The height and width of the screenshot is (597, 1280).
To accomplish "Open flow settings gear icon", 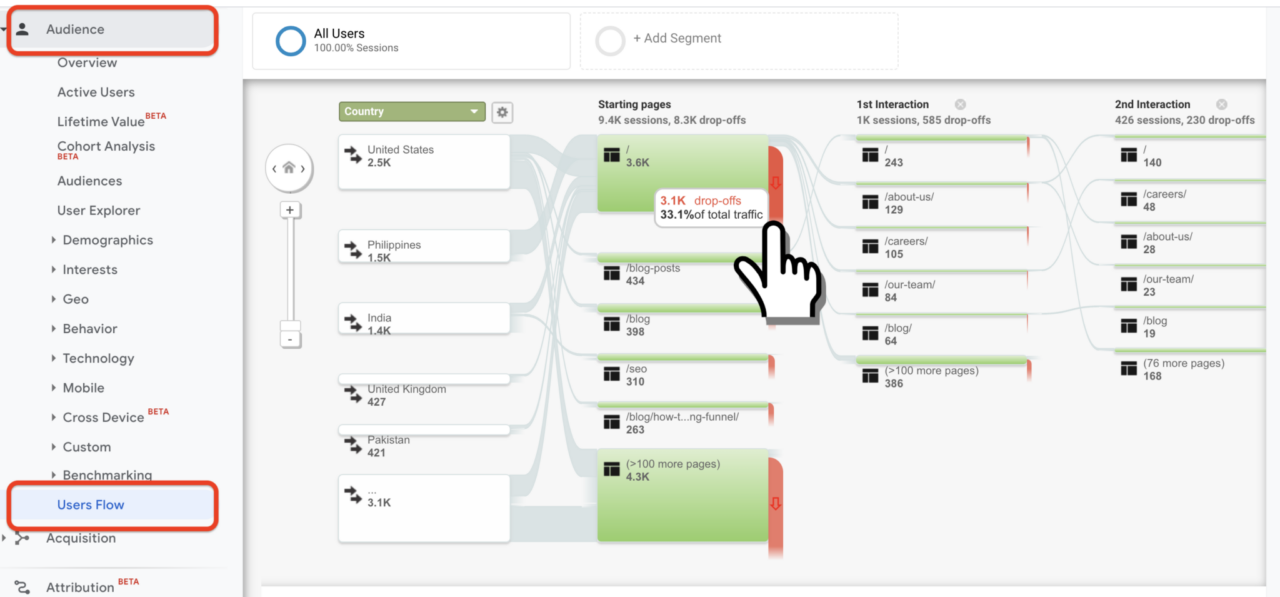I will [502, 112].
